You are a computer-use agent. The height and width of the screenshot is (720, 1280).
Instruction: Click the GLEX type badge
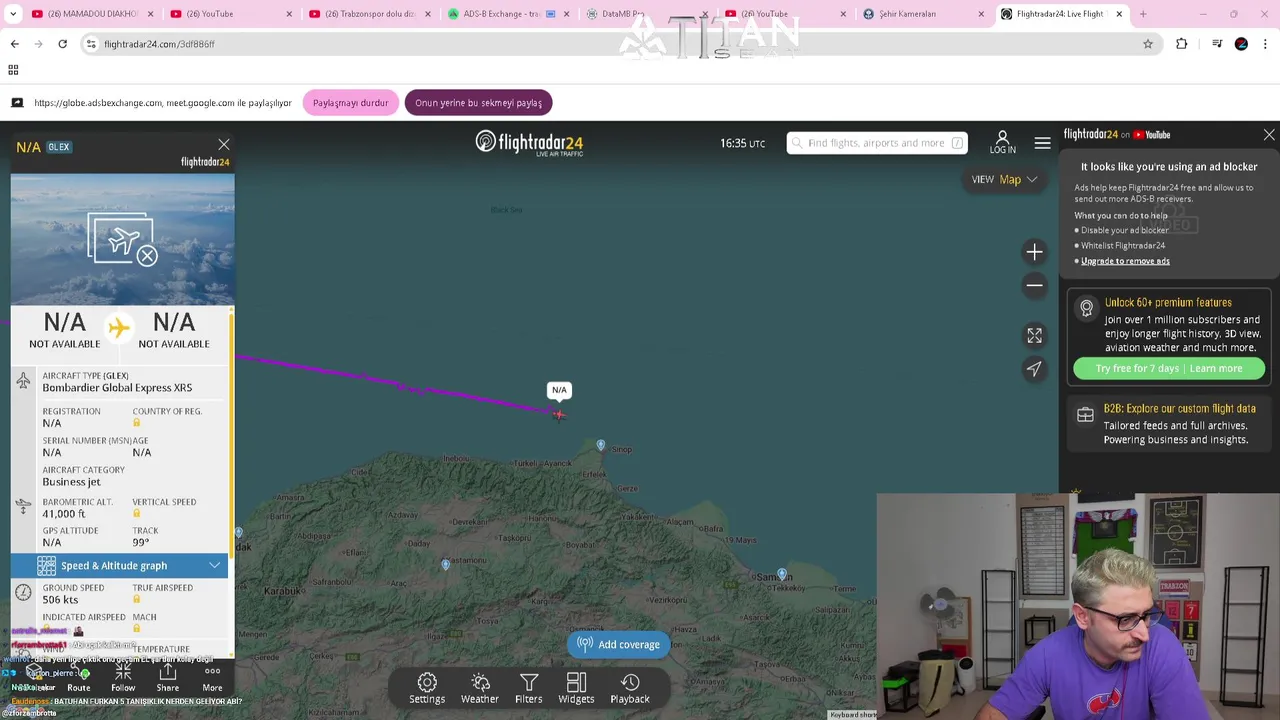(x=59, y=147)
